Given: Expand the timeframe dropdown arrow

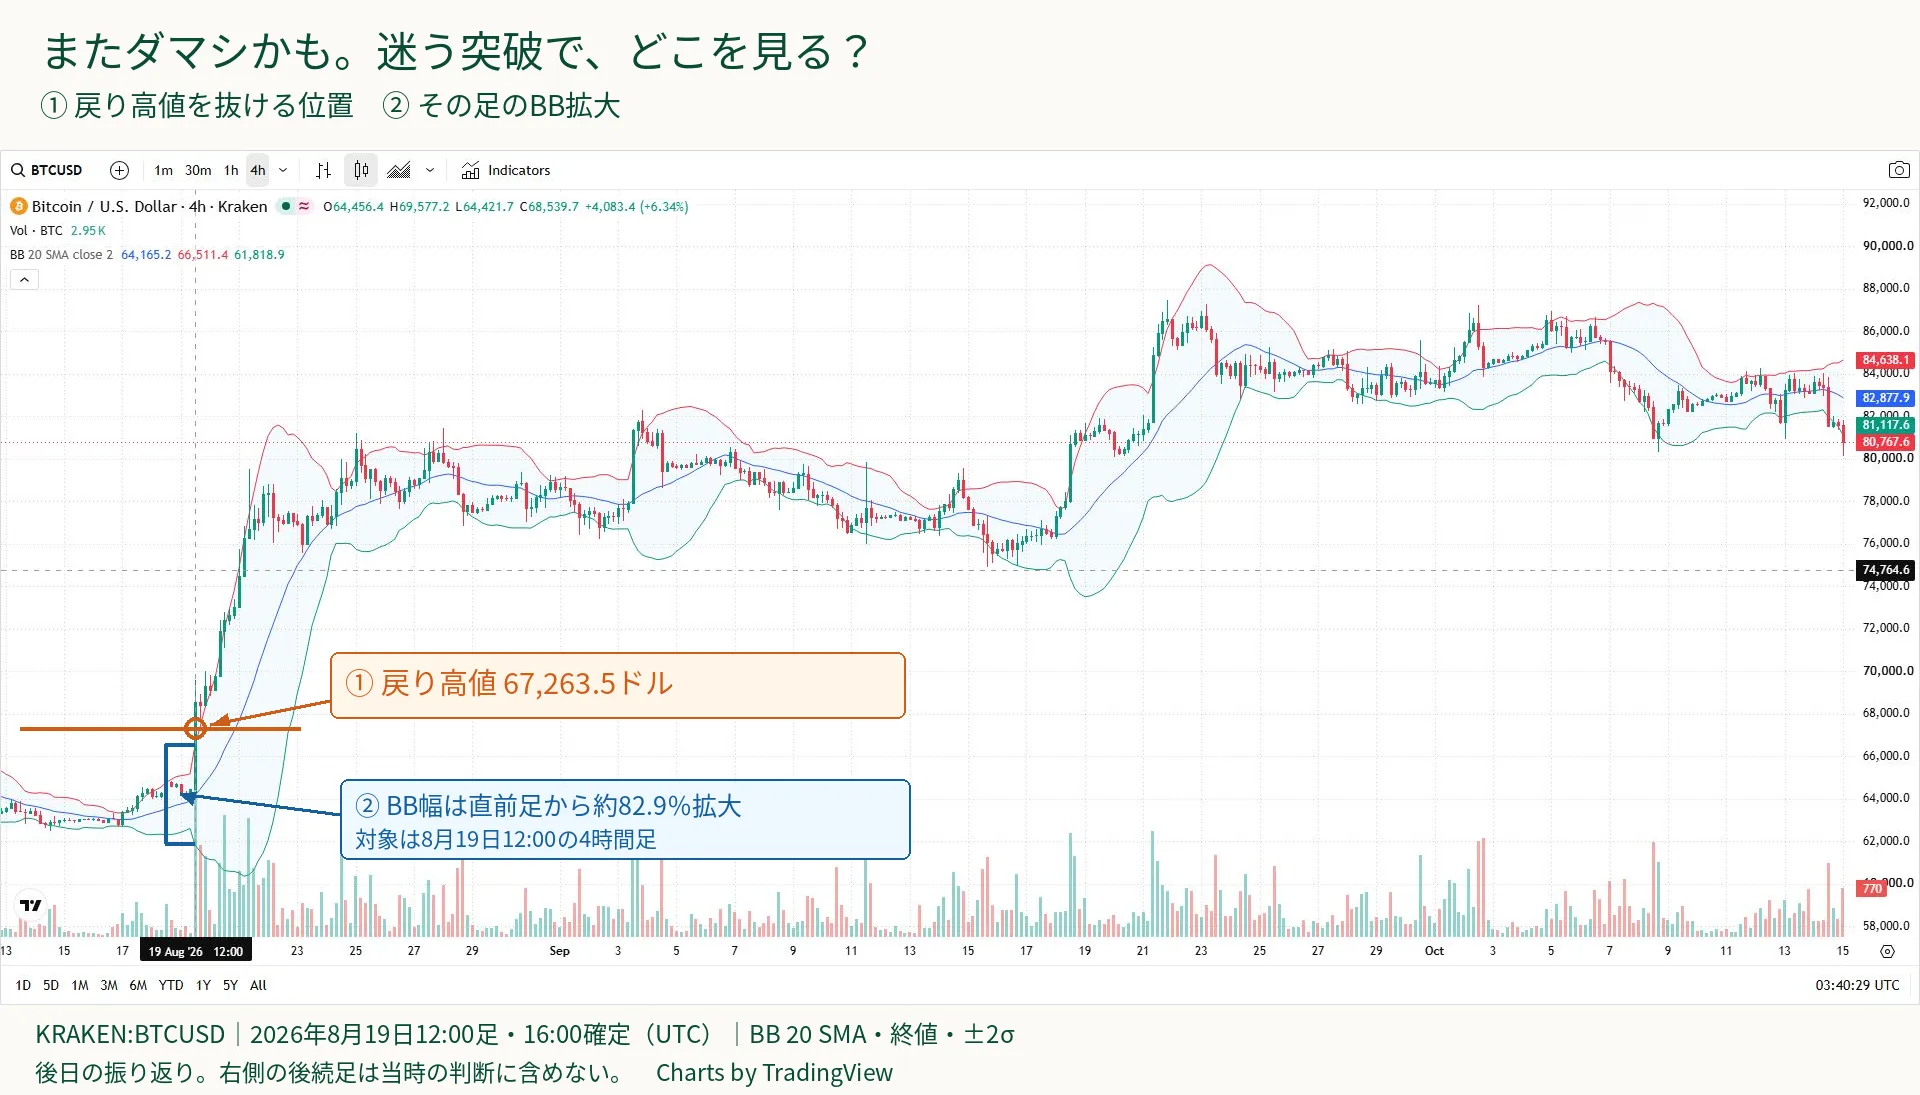Looking at the screenshot, I should 283,170.
